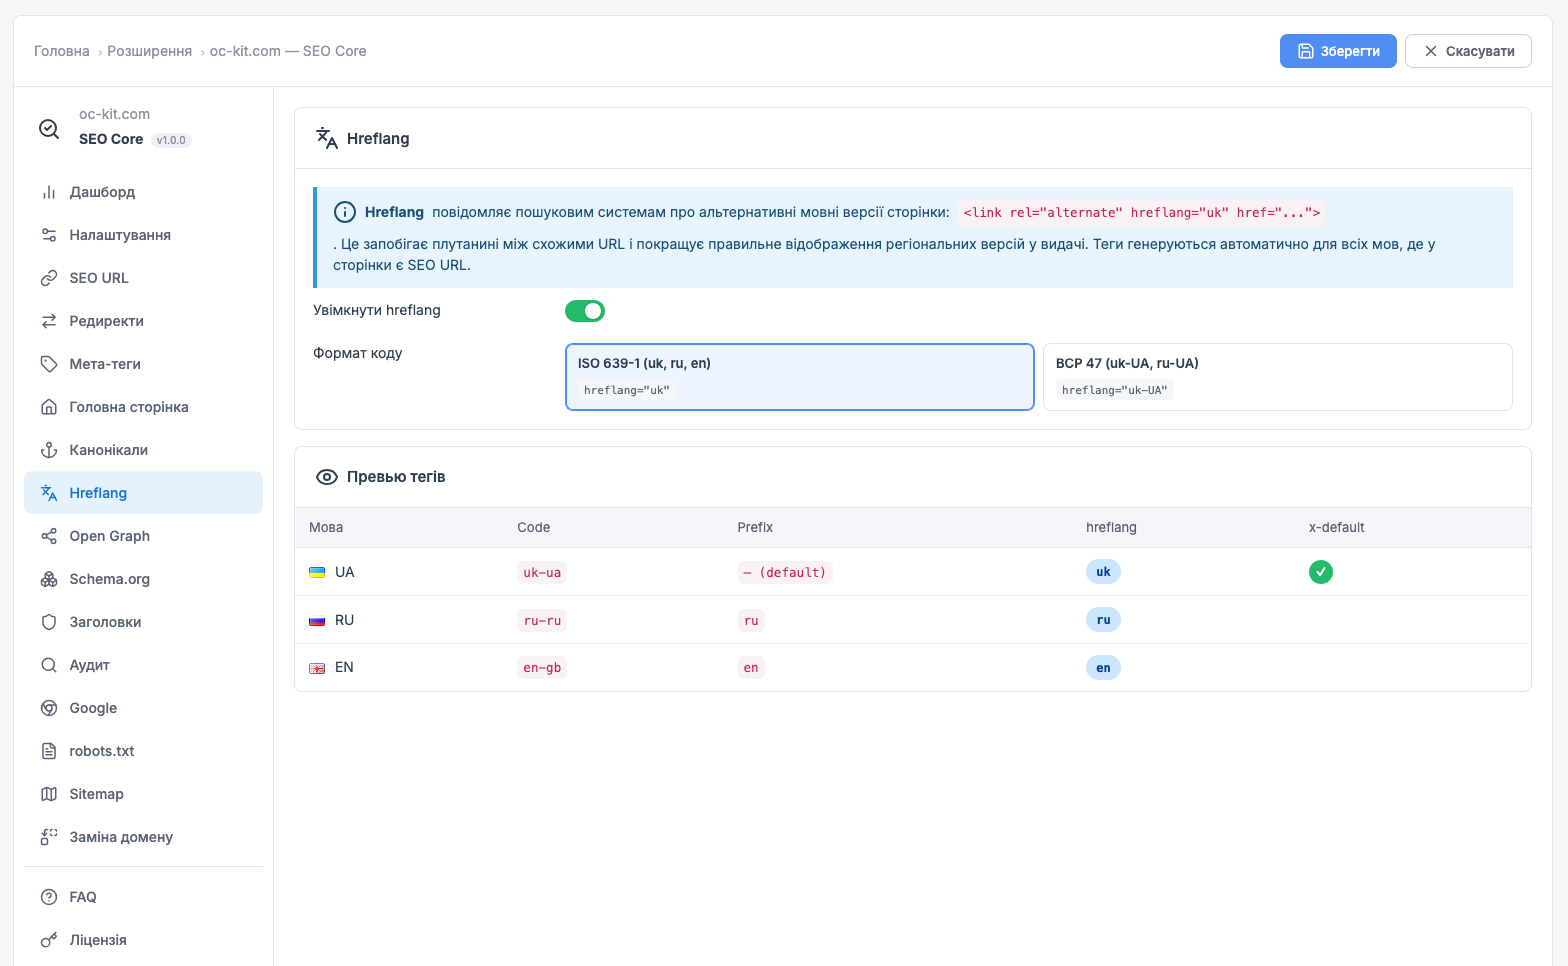
Task: Click the Скасувати button
Action: (1468, 51)
